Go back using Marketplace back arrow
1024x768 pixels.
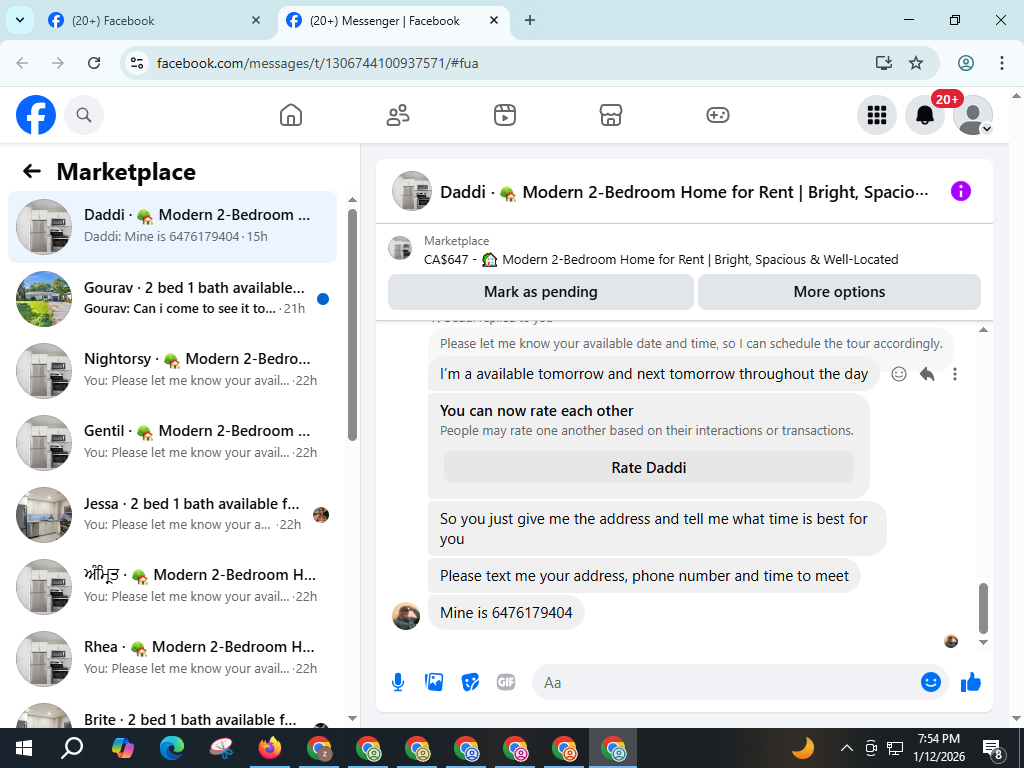(x=31, y=172)
